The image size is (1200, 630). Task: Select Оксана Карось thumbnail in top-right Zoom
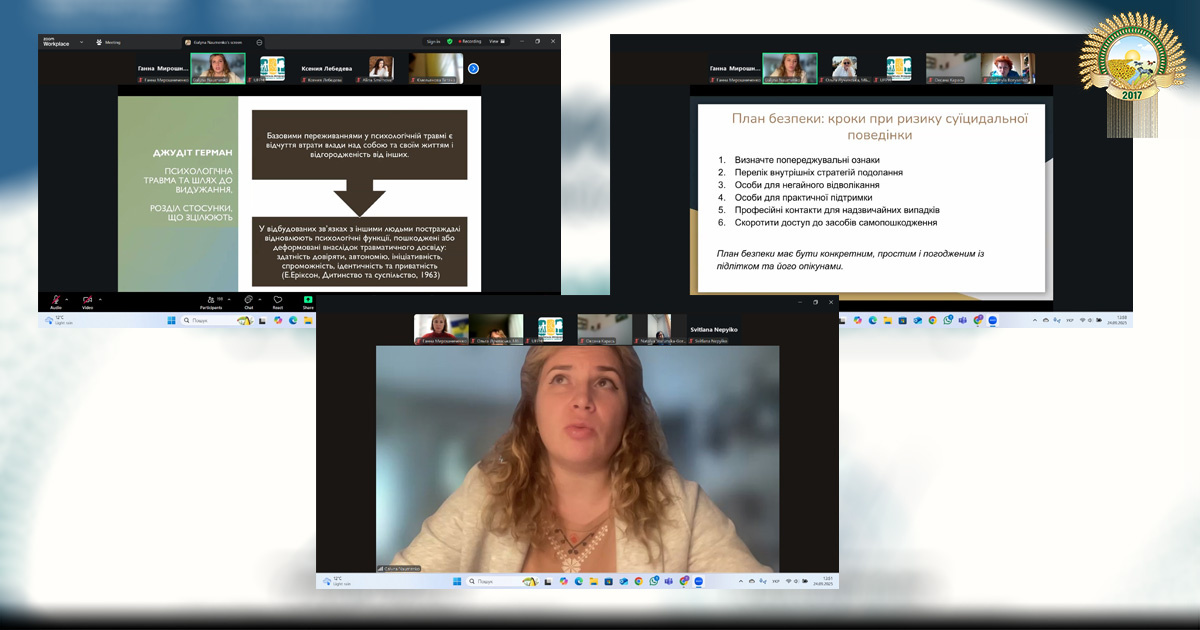[952, 68]
